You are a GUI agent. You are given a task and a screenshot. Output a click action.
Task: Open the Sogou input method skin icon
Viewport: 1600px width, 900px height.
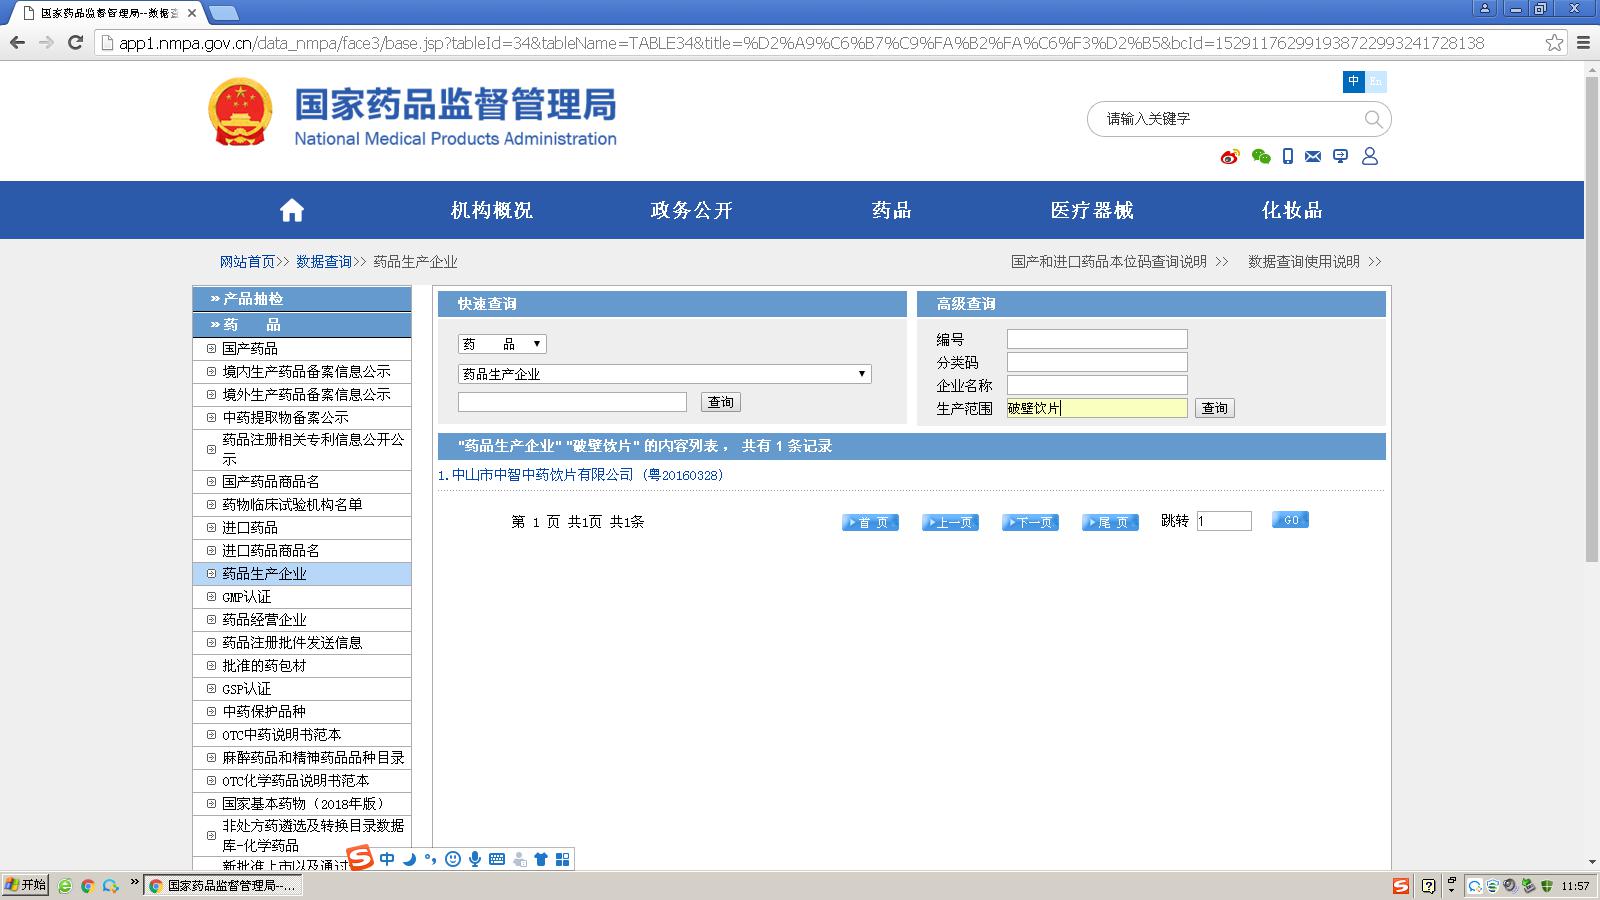(539, 859)
